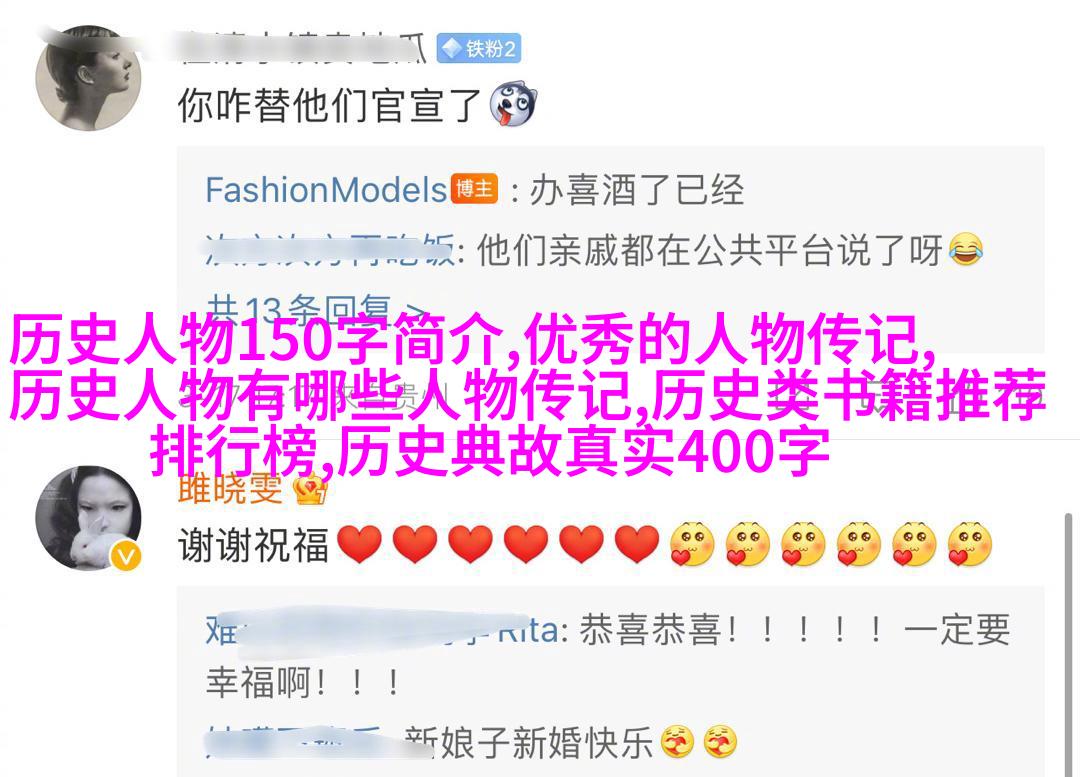Screen dimensions: 1080x777
Task: Expand the 共13条回复 replies thread
Action: click(x=315, y=309)
